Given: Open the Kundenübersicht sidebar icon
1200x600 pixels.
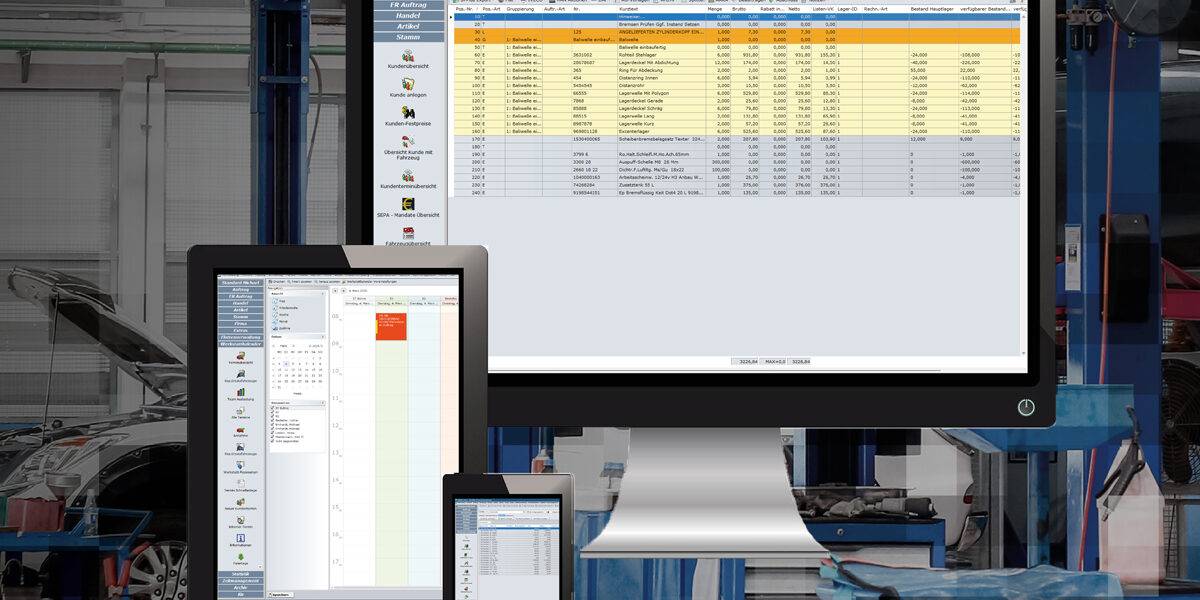Looking at the screenshot, I should pyautogui.click(x=408, y=53).
